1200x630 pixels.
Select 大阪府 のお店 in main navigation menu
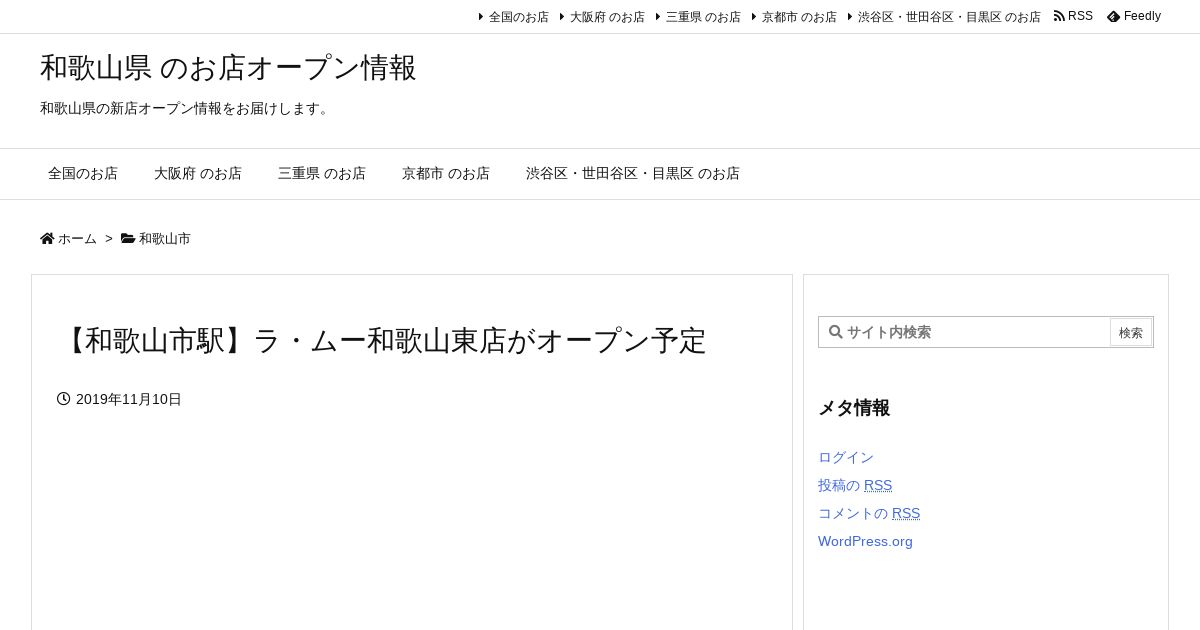click(x=198, y=173)
